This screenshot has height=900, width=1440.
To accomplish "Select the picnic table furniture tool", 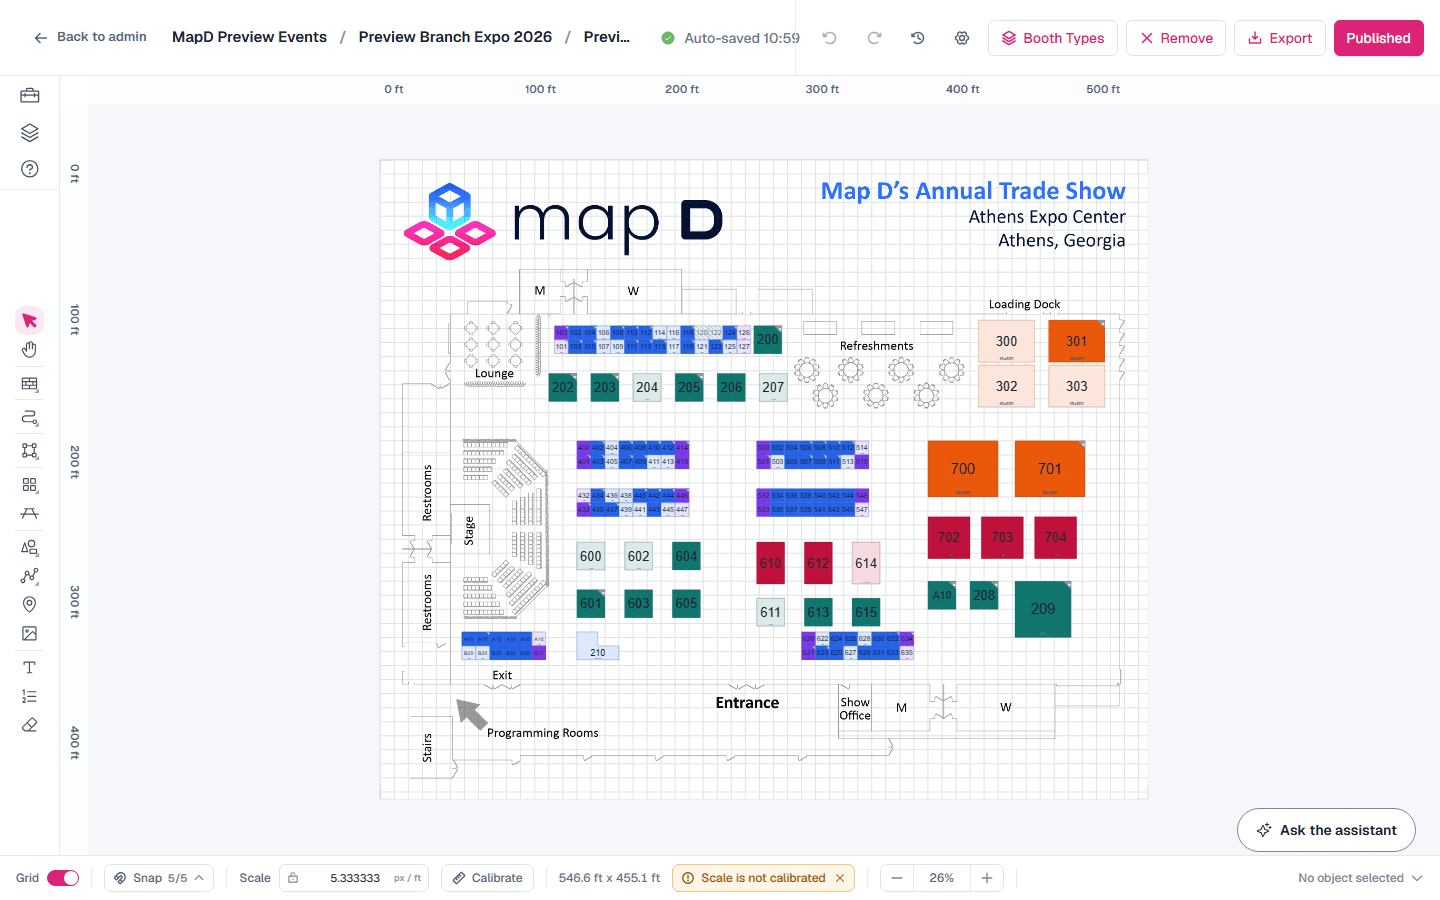I will pyautogui.click(x=29, y=513).
